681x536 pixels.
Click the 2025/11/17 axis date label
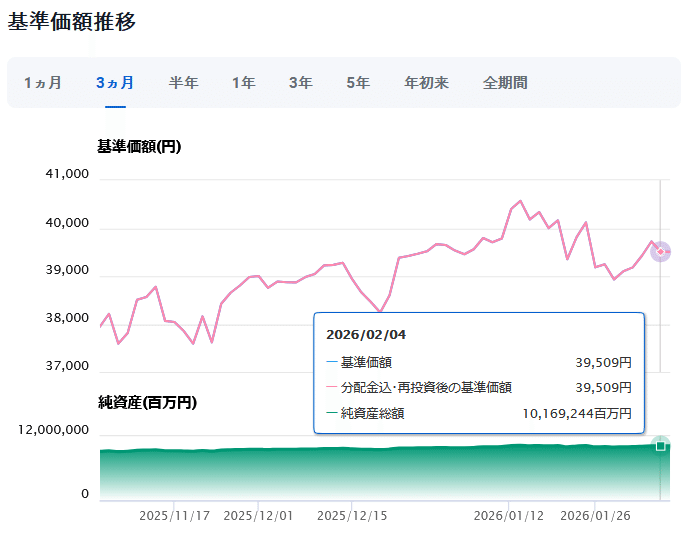(174, 516)
